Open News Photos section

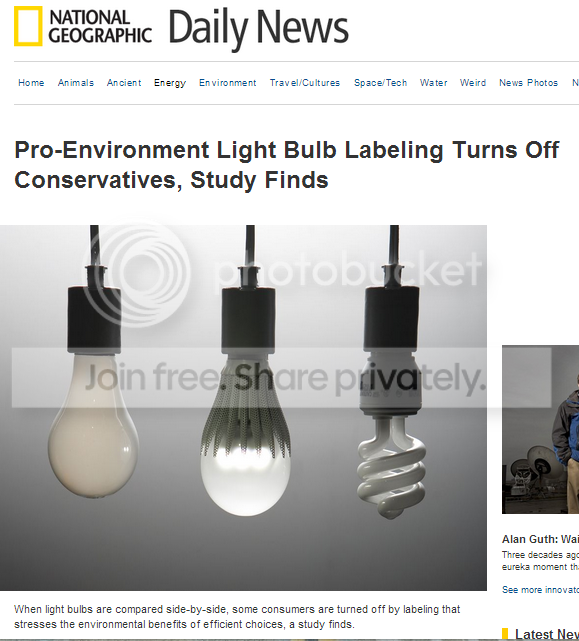click(x=528, y=83)
